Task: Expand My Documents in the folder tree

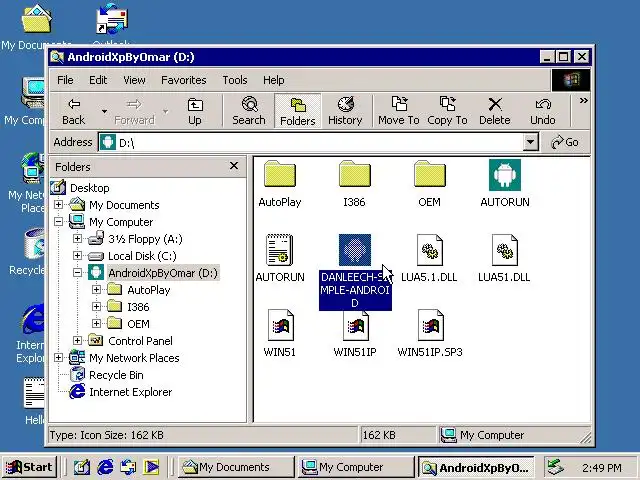Action: pos(58,204)
